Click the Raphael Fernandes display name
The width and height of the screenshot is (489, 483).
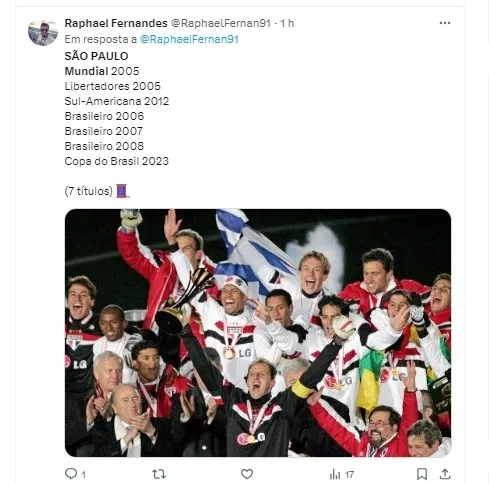pyautogui.click(x=116, y=23)
